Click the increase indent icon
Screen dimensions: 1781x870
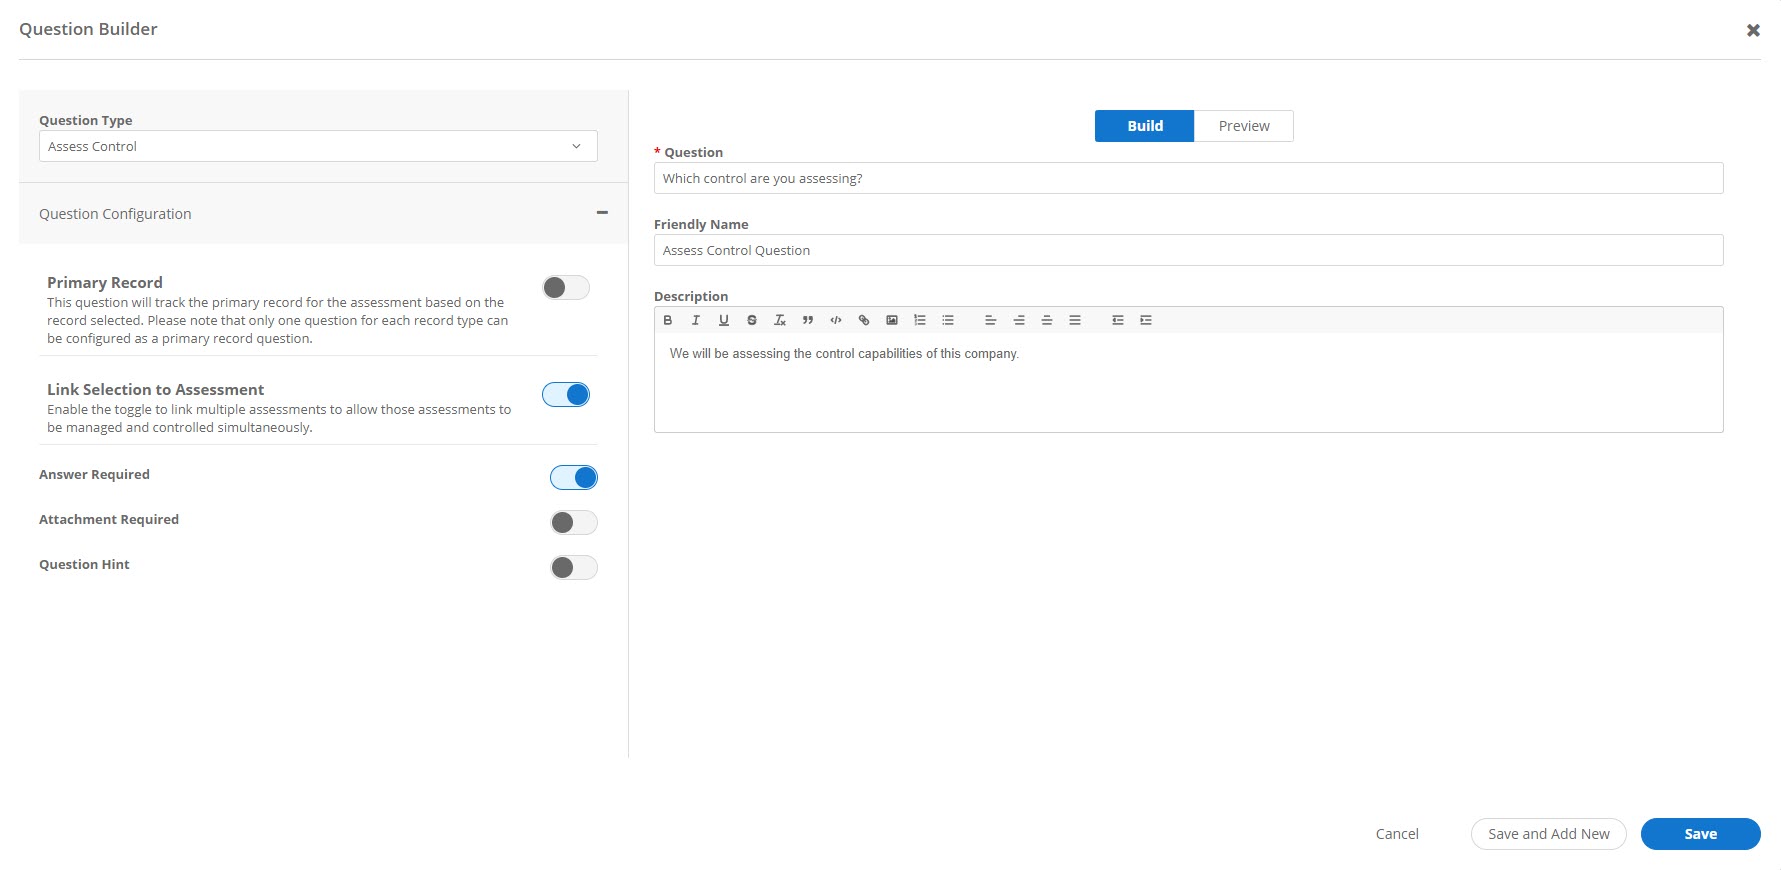(x=1146, y=320)
